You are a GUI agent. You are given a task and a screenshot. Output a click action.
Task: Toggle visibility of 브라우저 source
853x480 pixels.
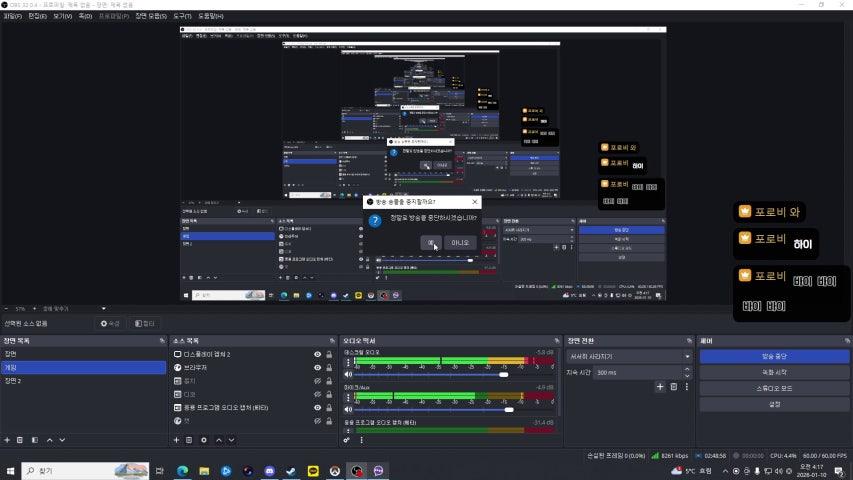(x=317, y=367)
